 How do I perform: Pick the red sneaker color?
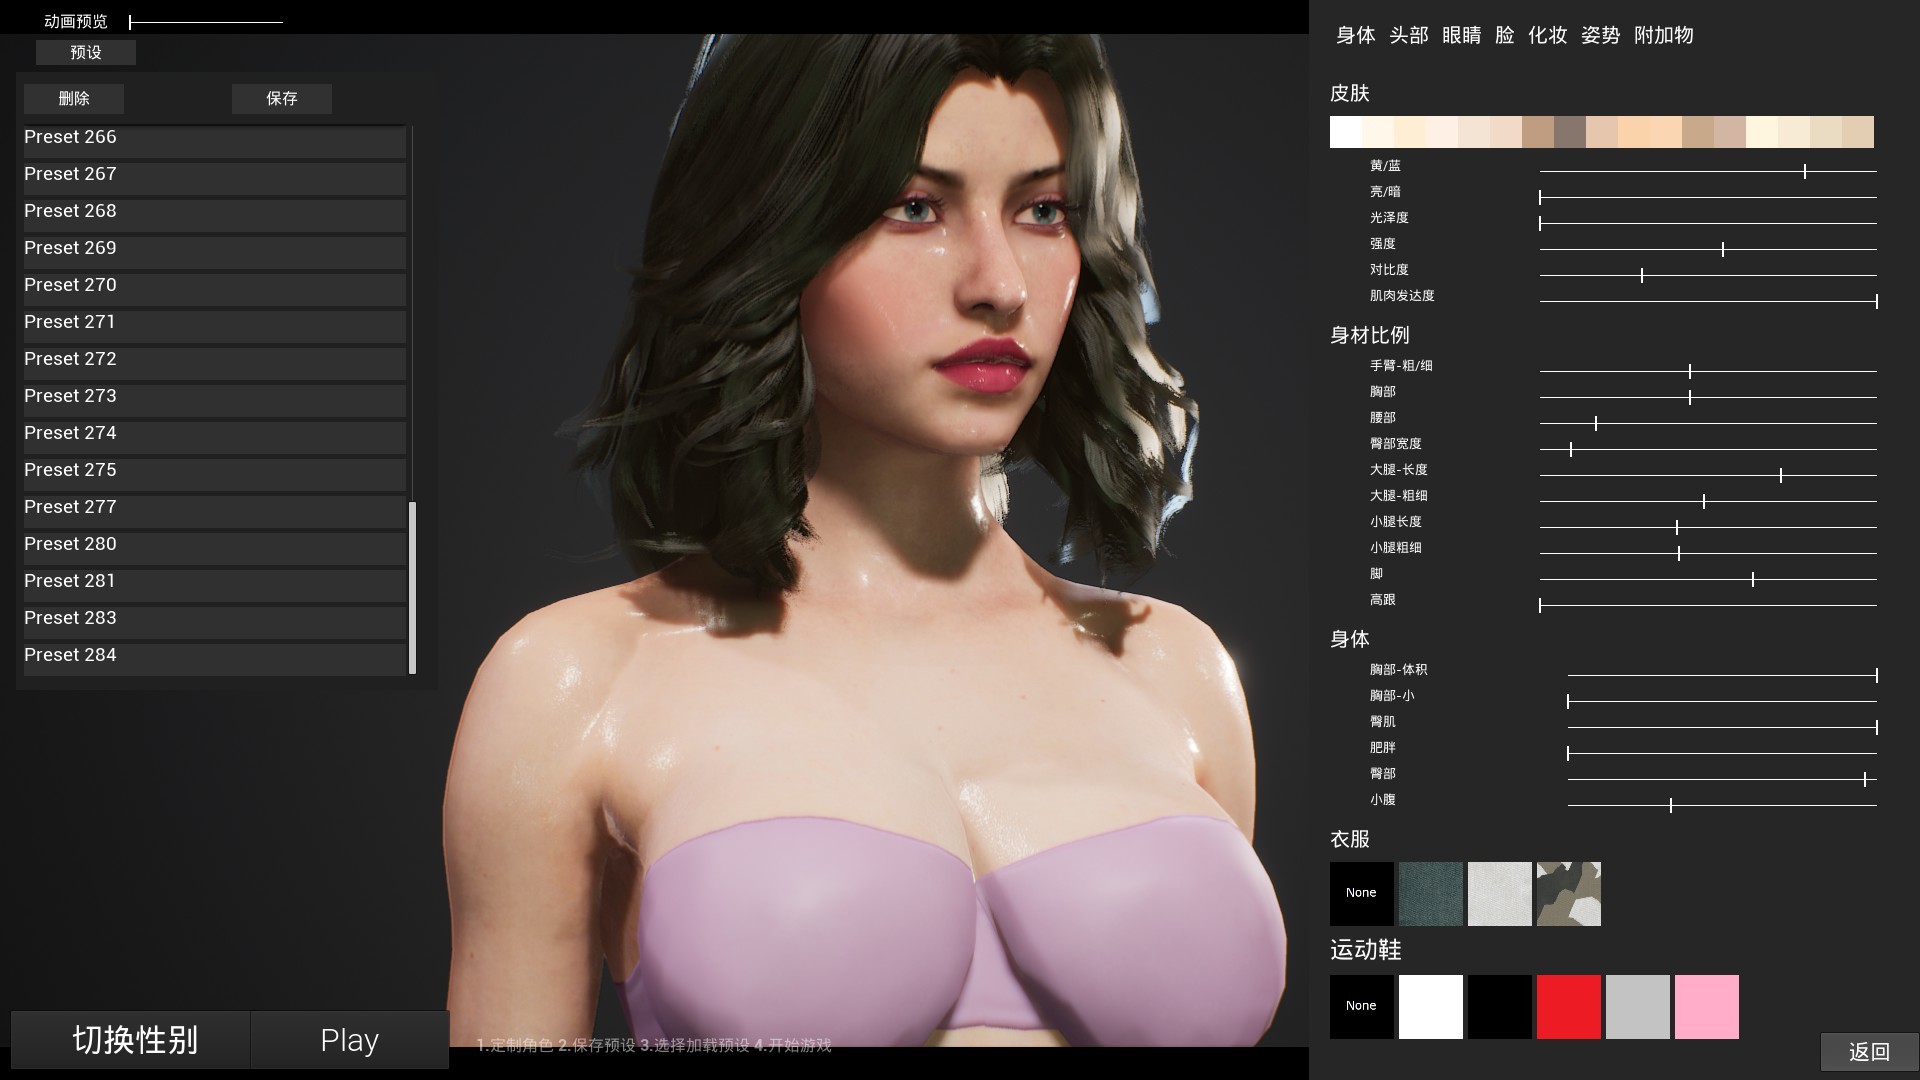click(1570, 1006)
